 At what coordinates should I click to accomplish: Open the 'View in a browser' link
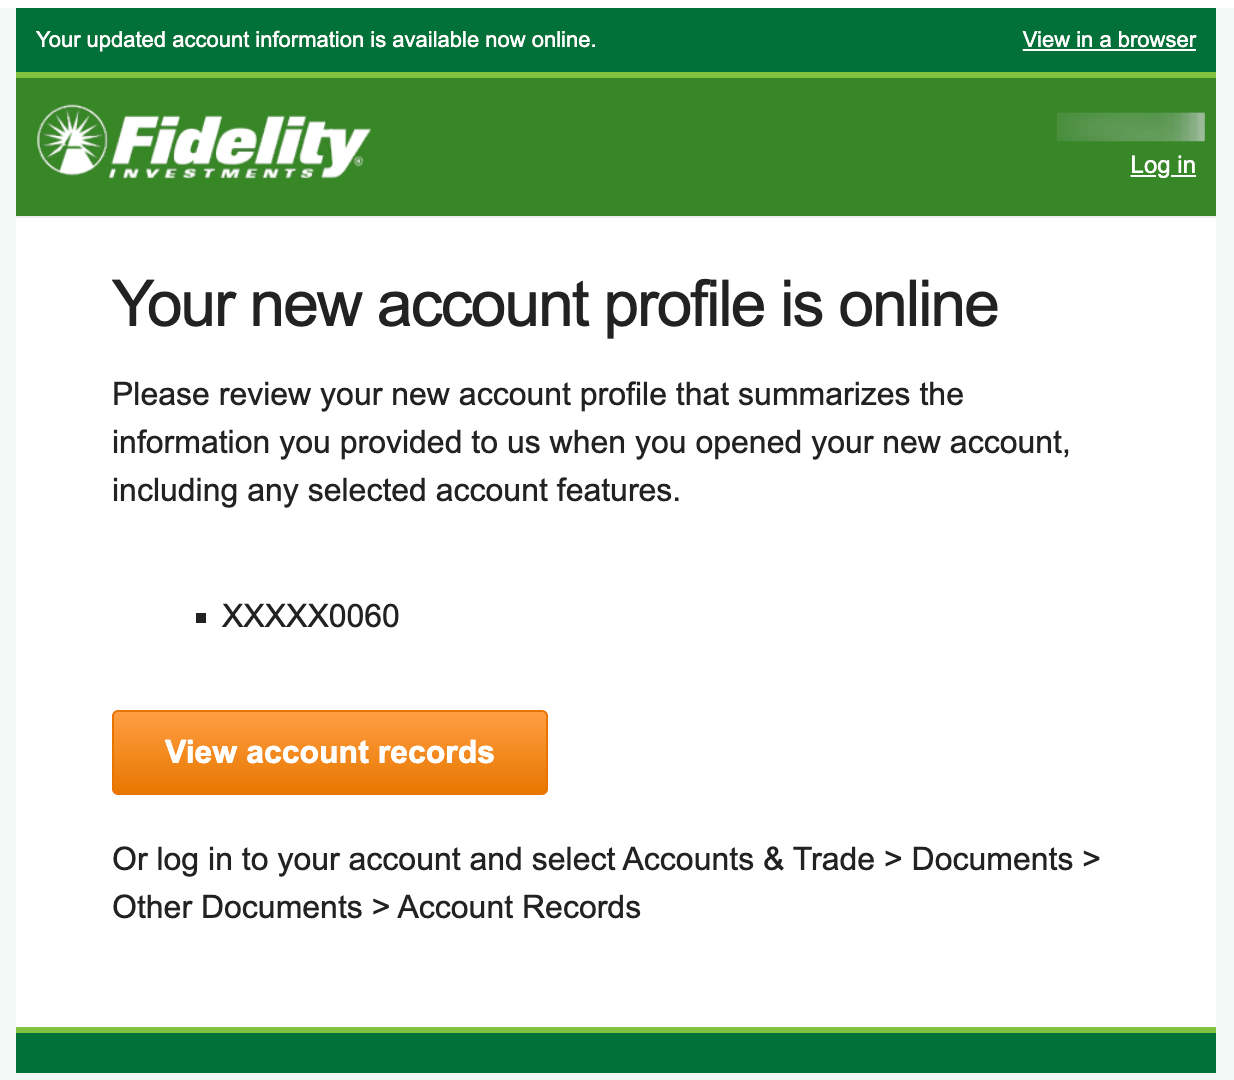[x=1108, y=40]
